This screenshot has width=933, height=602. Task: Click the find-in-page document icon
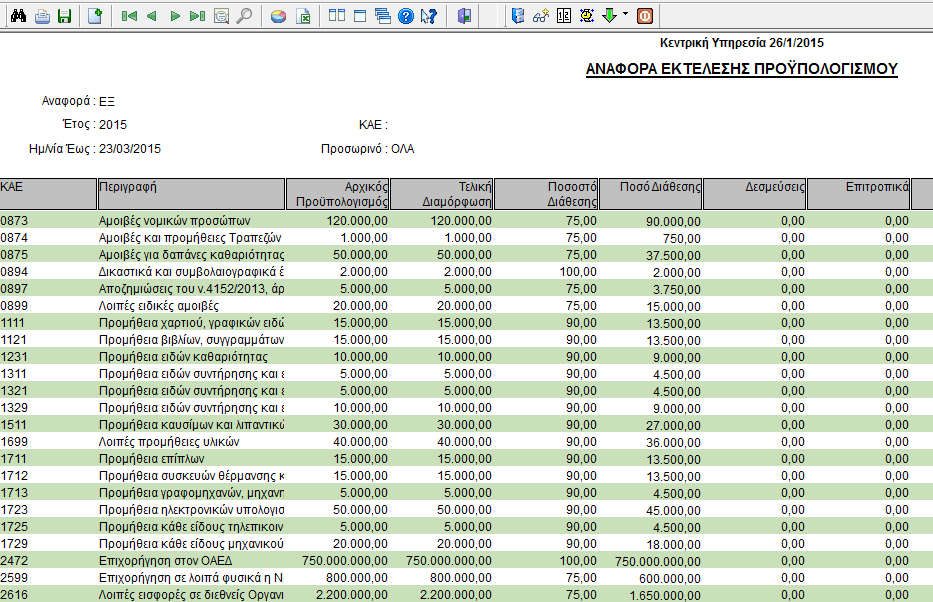pos(221,16)
